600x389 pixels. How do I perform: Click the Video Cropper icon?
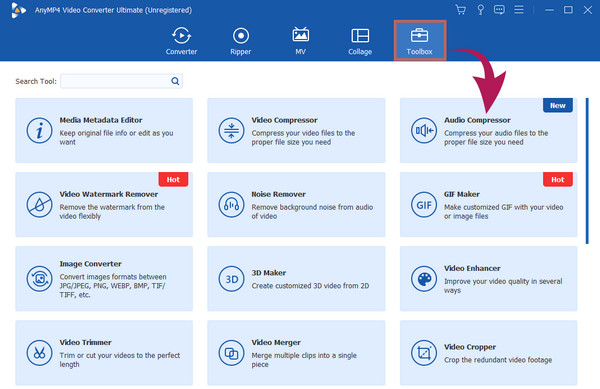click(424, 353)
